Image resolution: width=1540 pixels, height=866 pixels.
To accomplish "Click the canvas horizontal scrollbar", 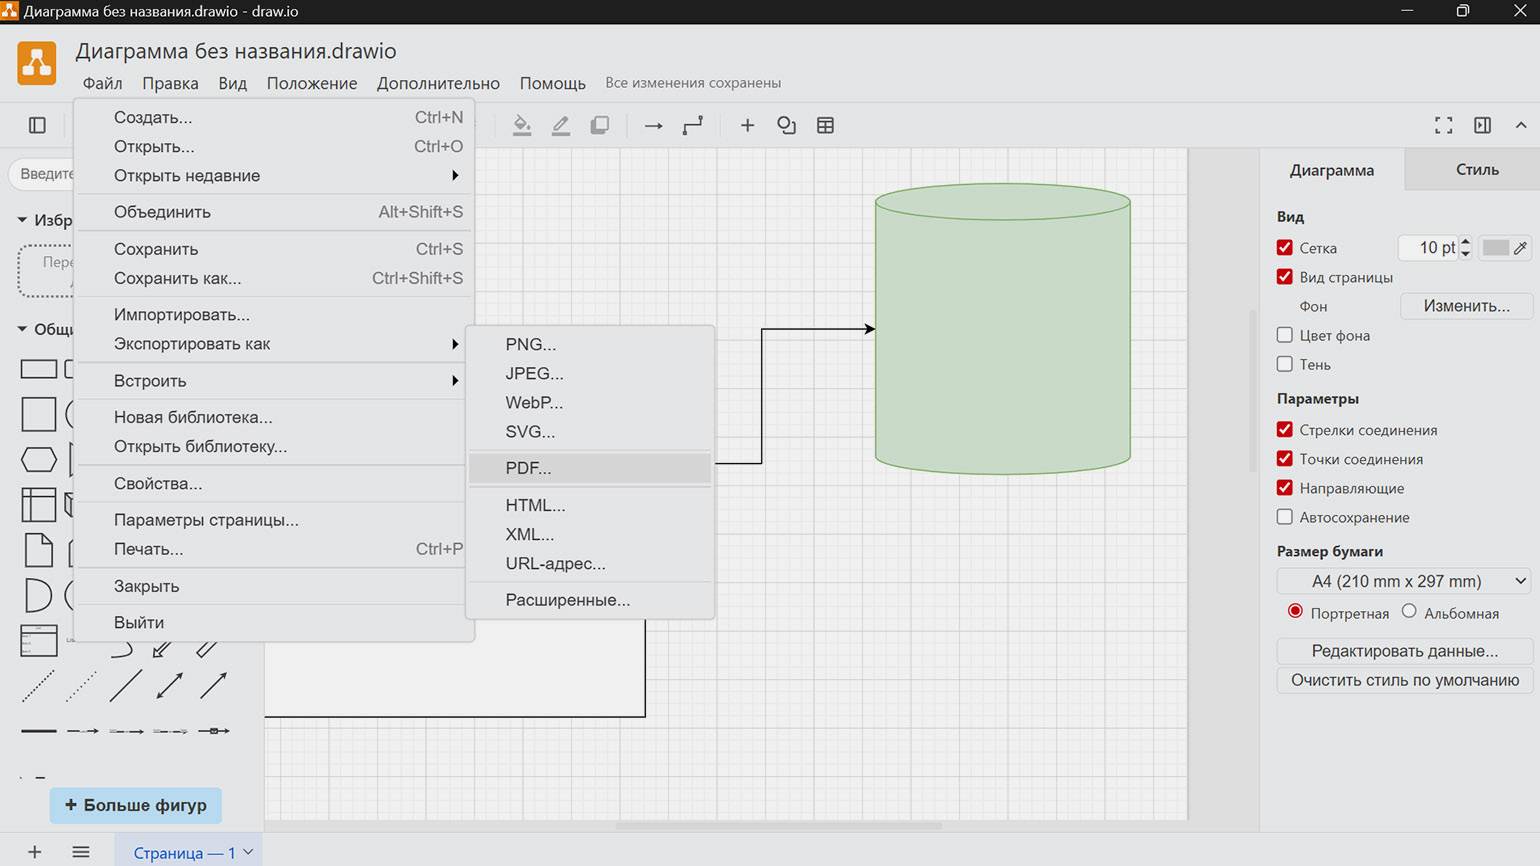I will [x=779, y=826].
